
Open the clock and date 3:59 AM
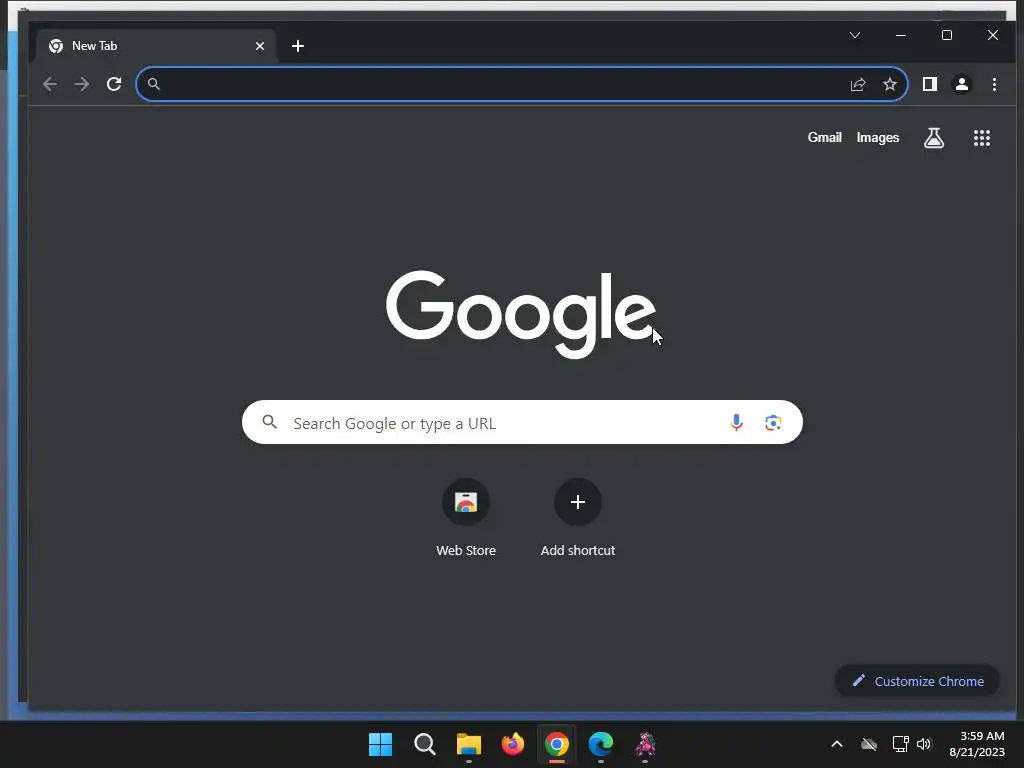point(976,744)
